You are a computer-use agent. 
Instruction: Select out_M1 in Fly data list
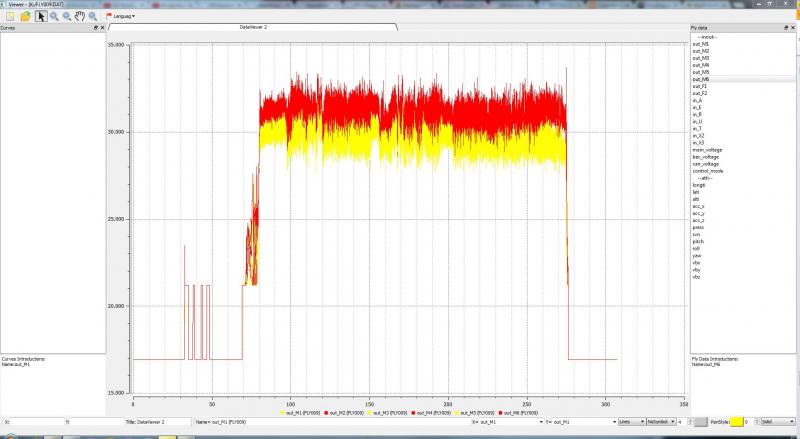tap(701, 44)
